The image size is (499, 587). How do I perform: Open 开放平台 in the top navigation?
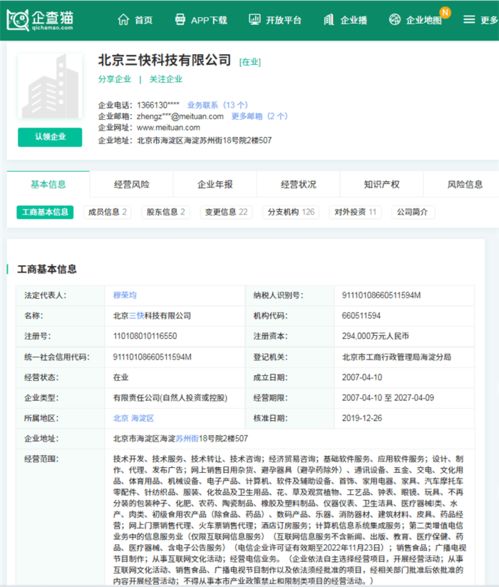point(283,20)
